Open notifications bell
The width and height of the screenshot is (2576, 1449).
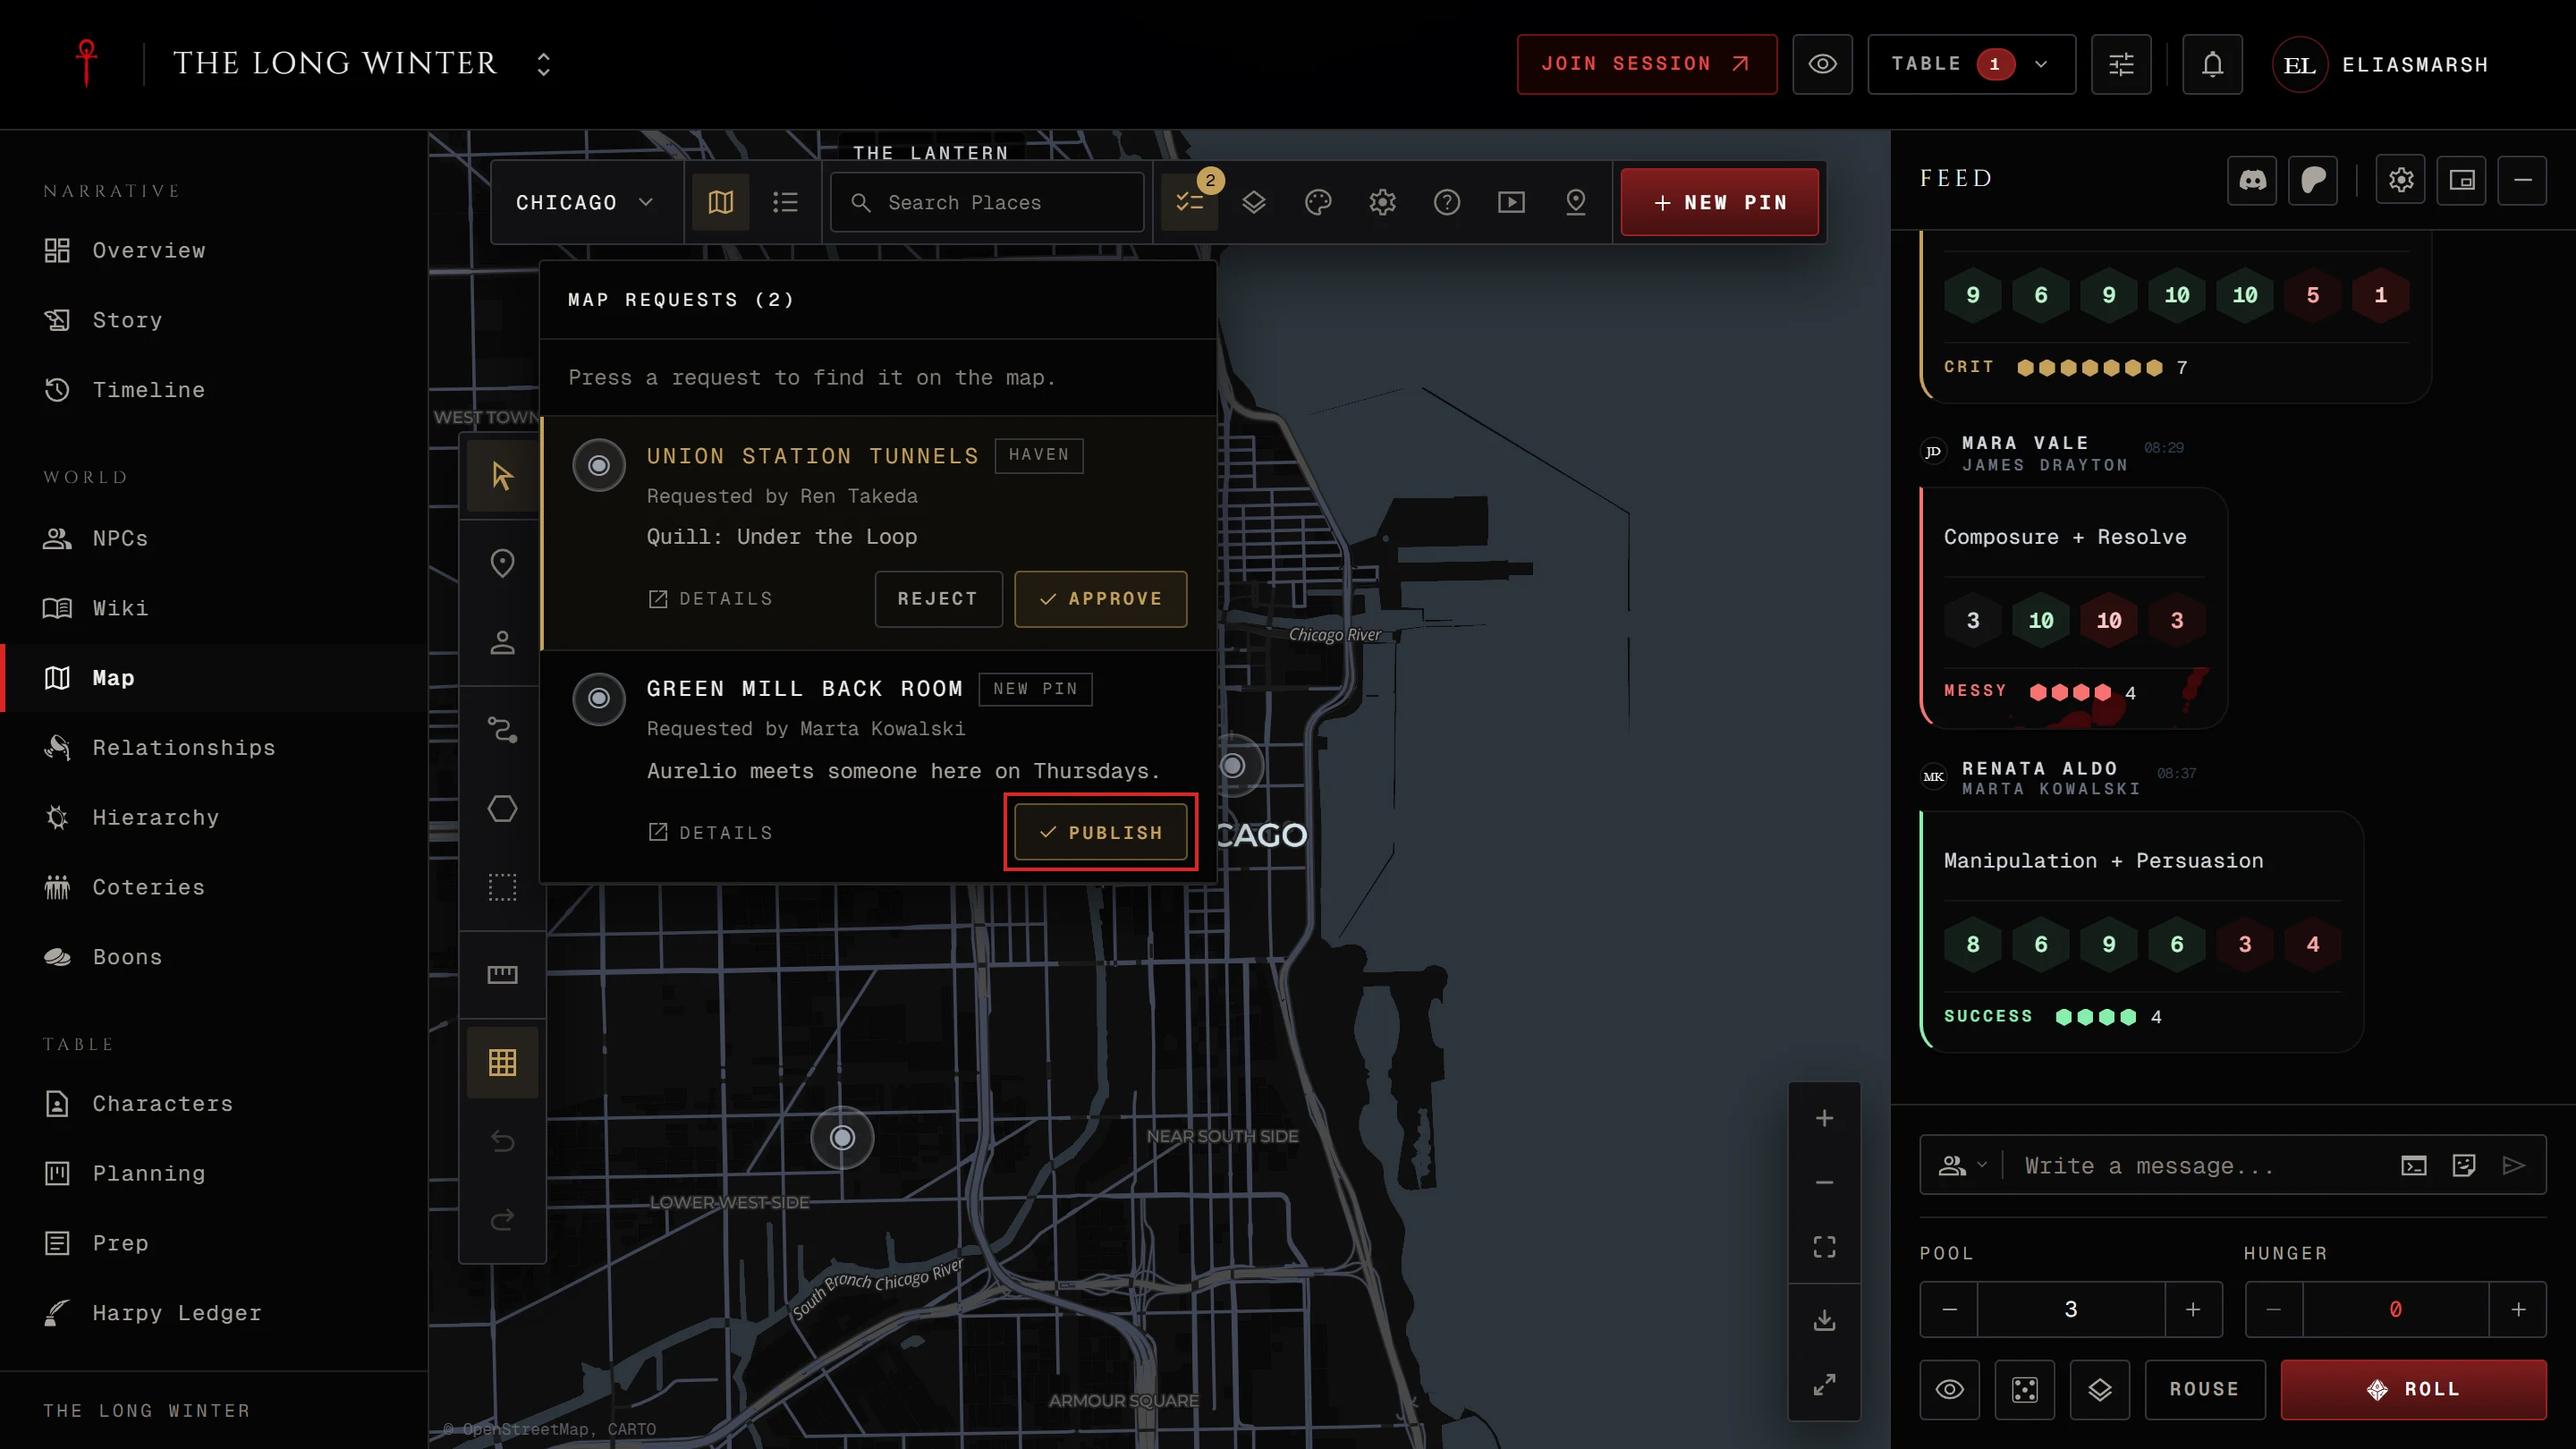[2212, 64]
